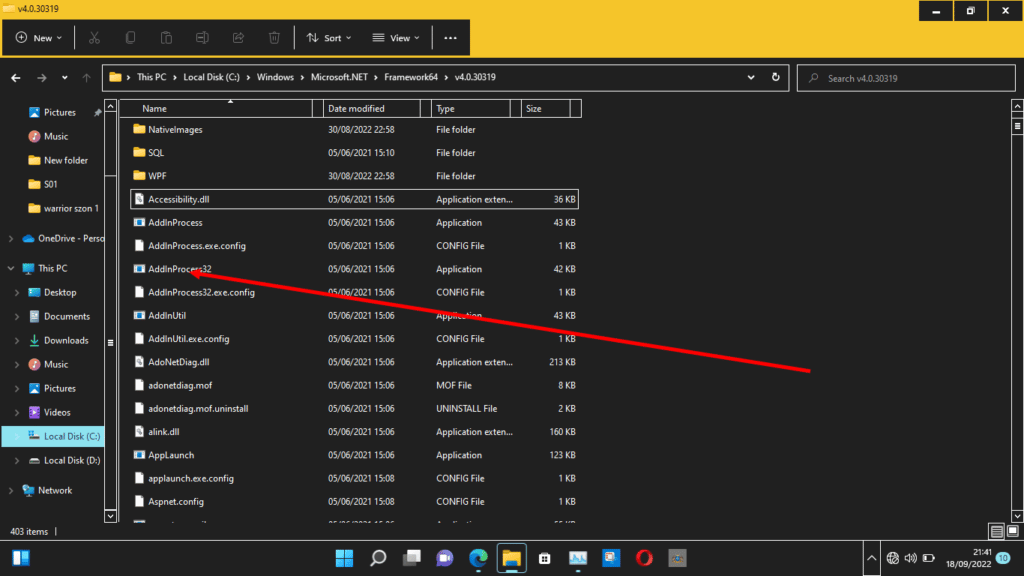
Task: Click the Search v4.0.30319 box
Action: 906,78
